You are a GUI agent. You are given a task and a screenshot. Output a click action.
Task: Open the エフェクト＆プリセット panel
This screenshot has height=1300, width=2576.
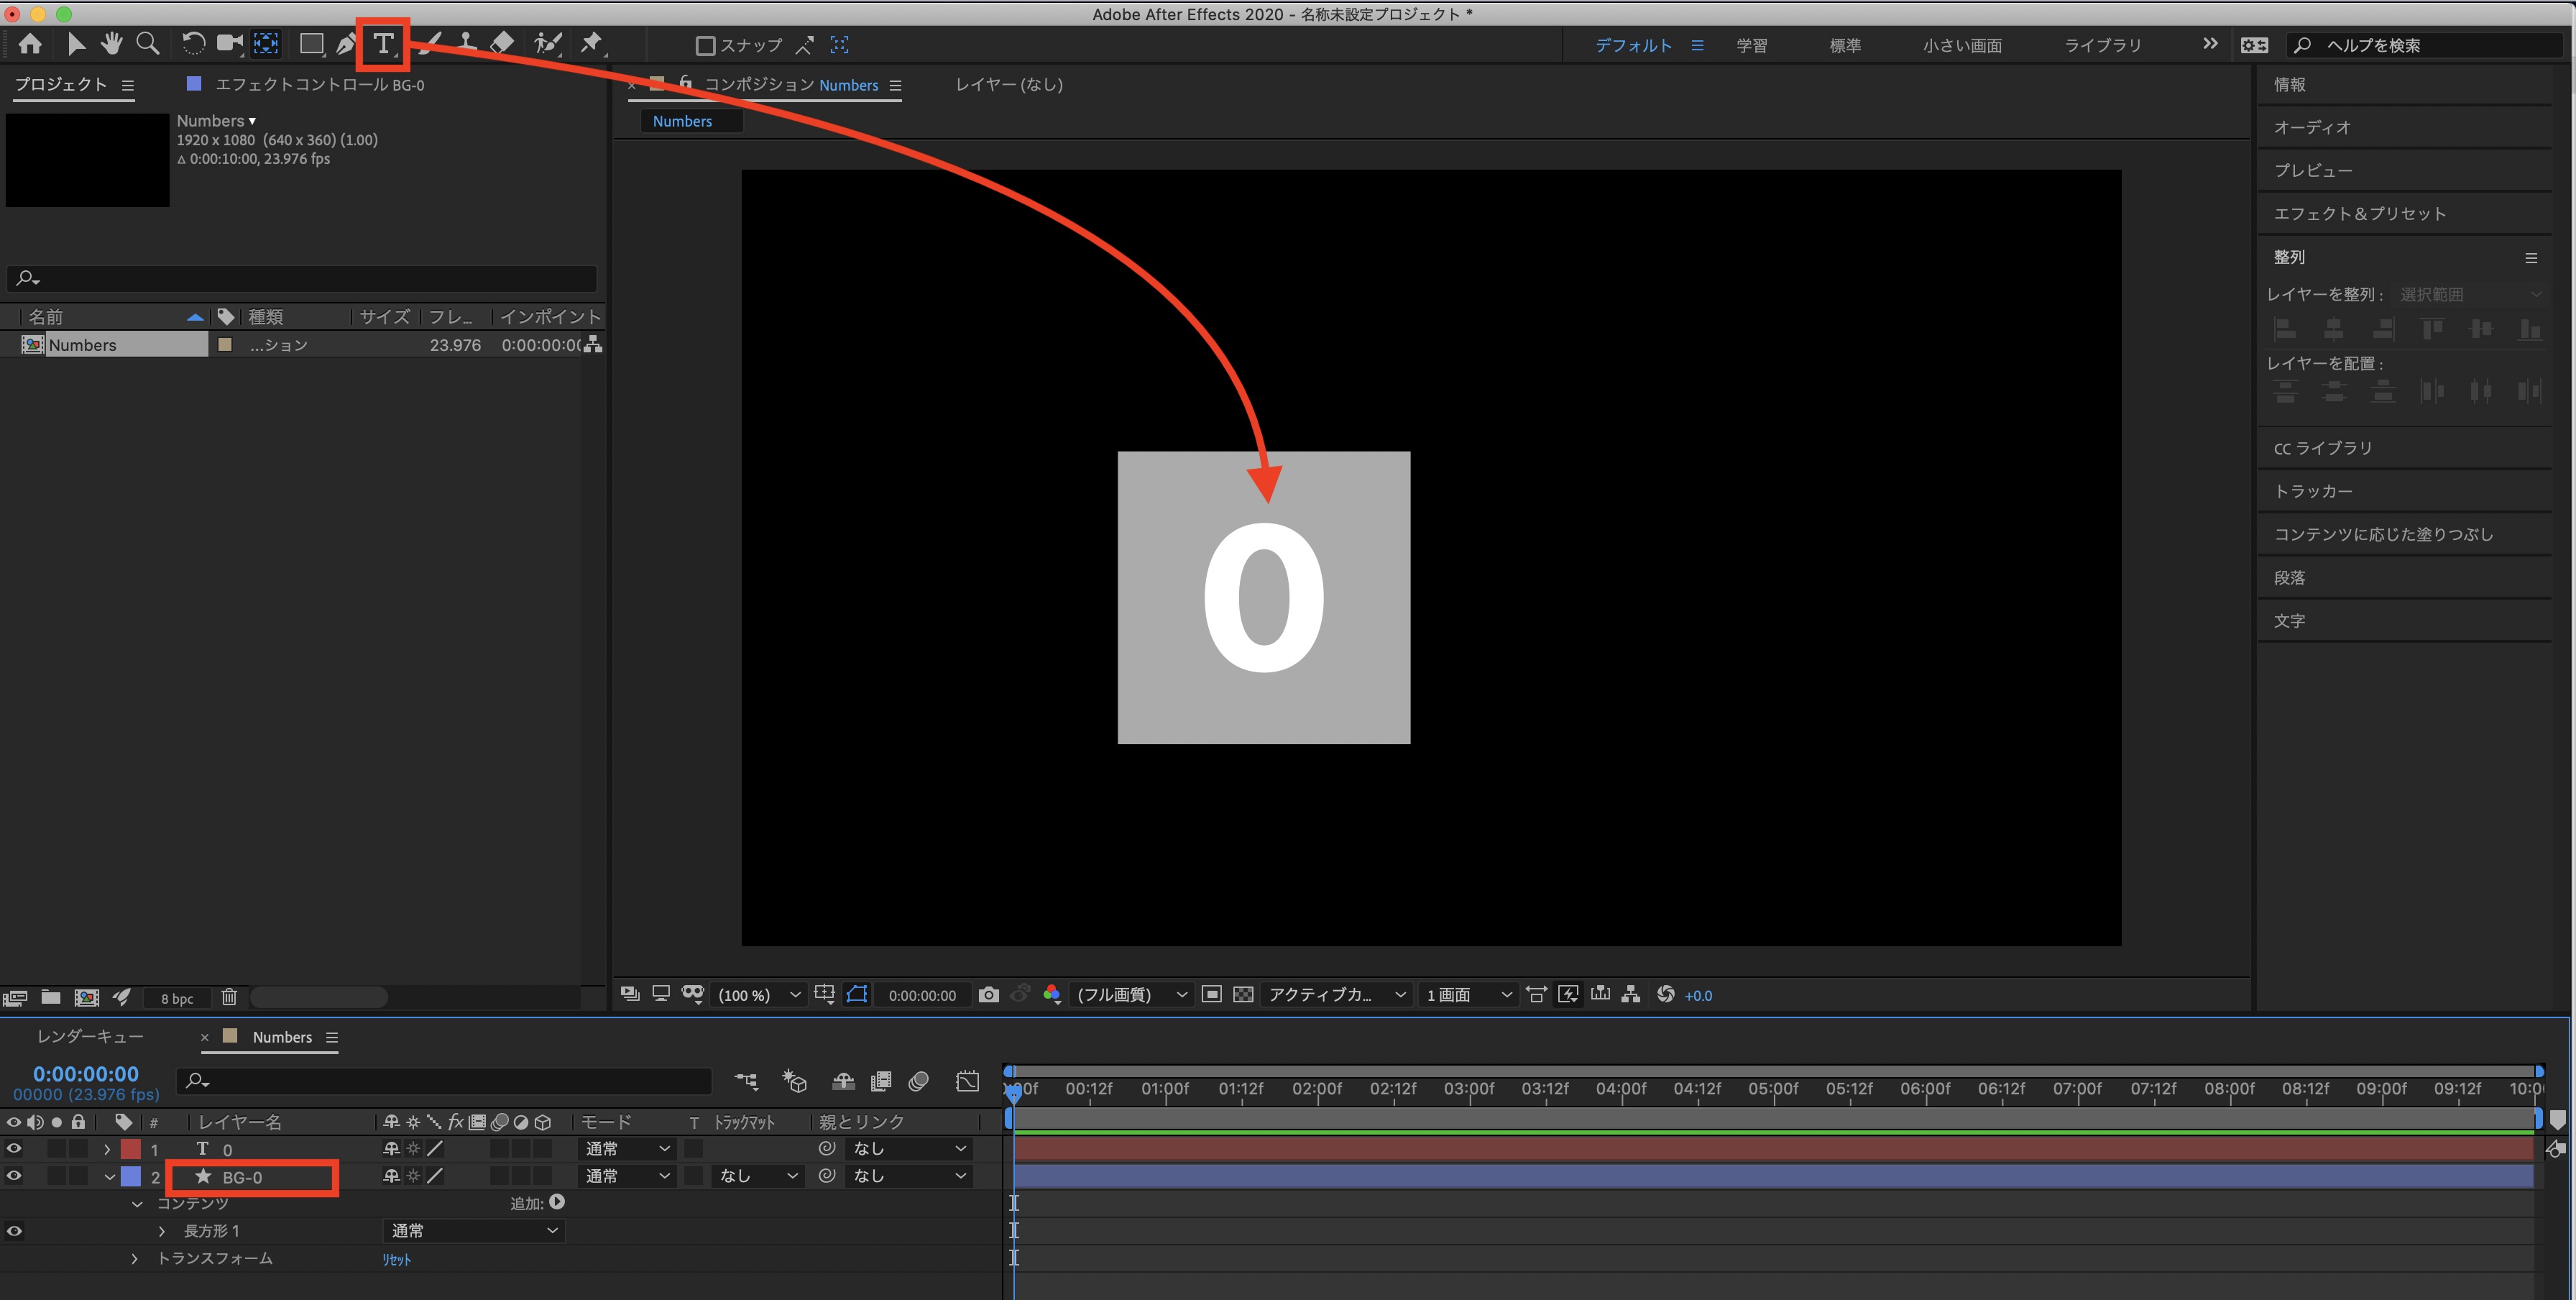point(2359,213)
